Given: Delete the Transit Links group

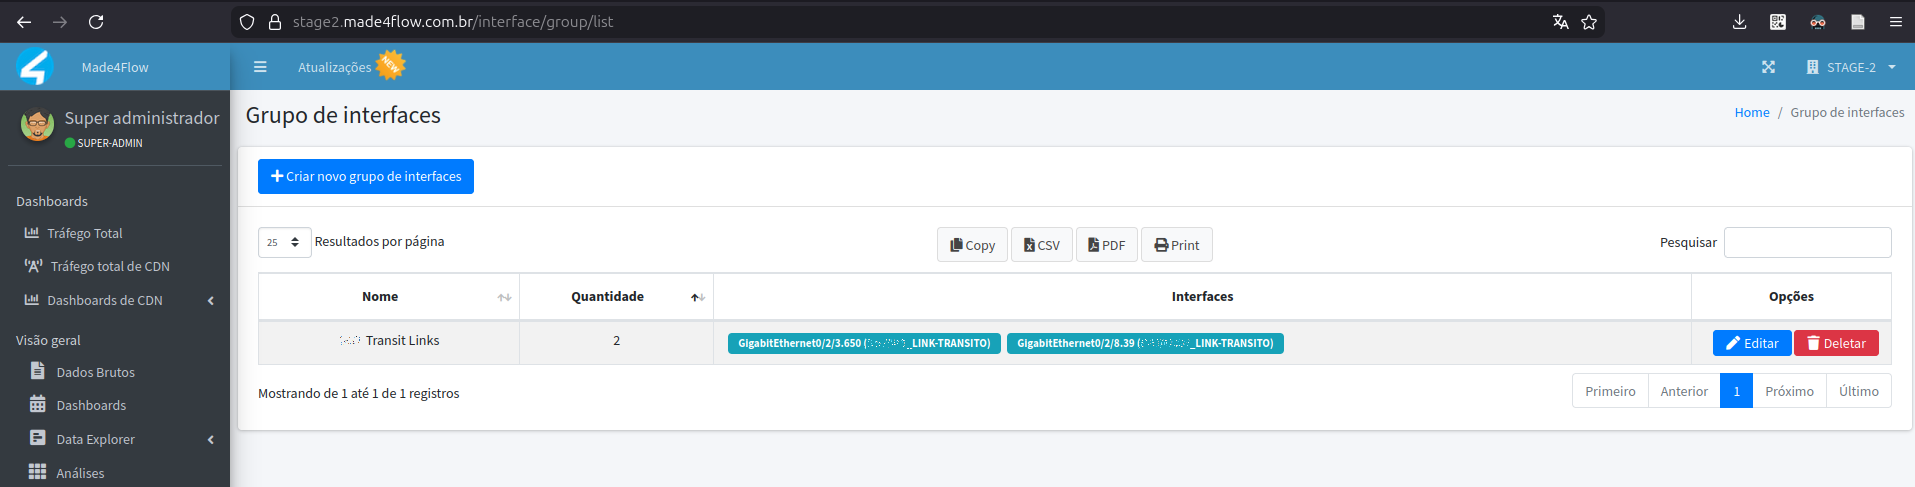Looking at the screenshot, I should click(x=1836, y=343).
